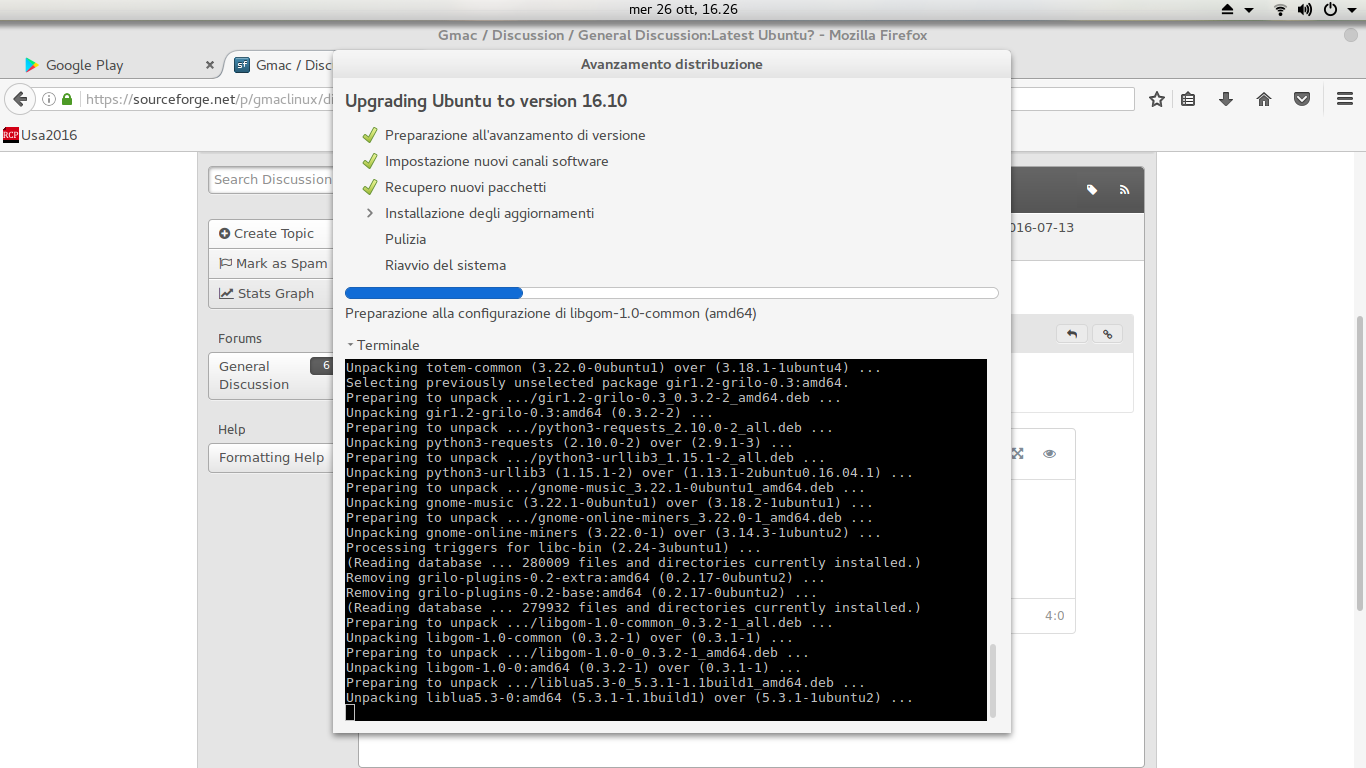
Task: Show the bookmarks list icon
Action: click(1188, 99)
